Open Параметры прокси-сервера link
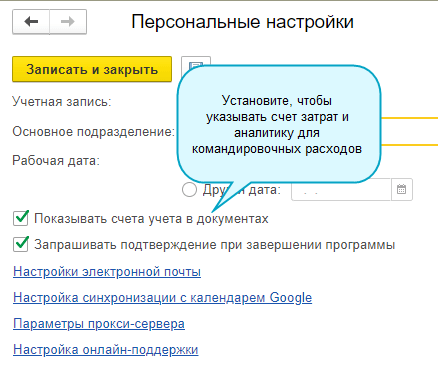This screenshot has height=391, width=438. pyautogui.click(x=99, y=324)
